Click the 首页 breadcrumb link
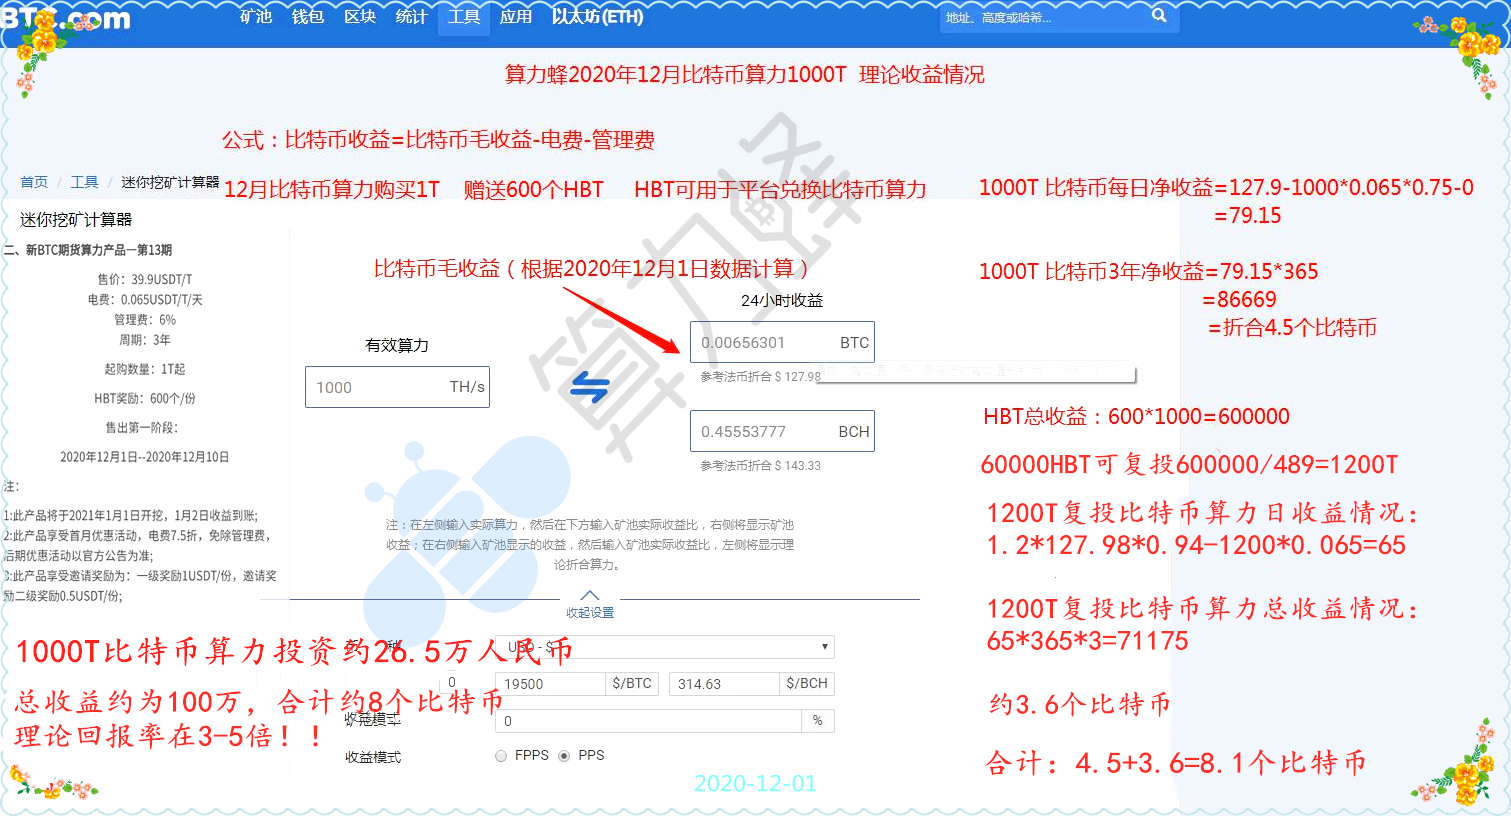Image resolution: width=1511 pixels, height=816 pixels. click(33, 181)
